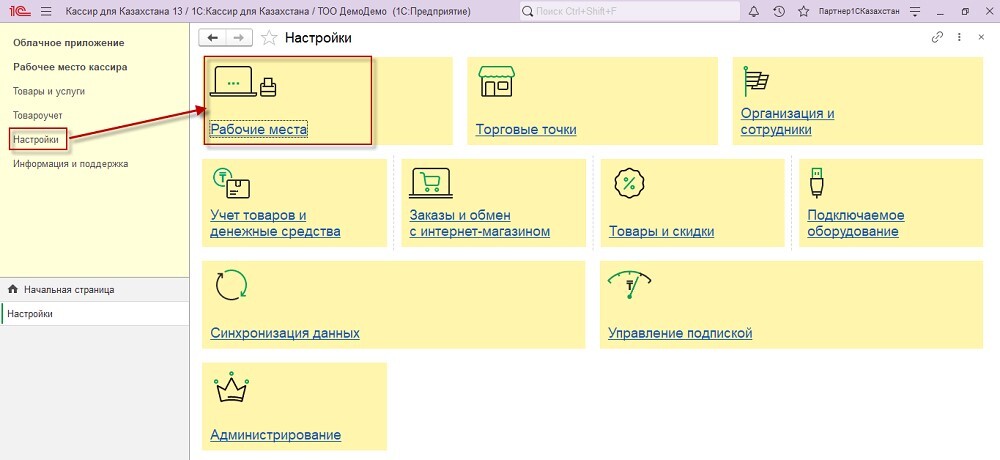Open Заказы и обмен с интернет-магазином
The image size is (1000, 460).
pos(480,223)
